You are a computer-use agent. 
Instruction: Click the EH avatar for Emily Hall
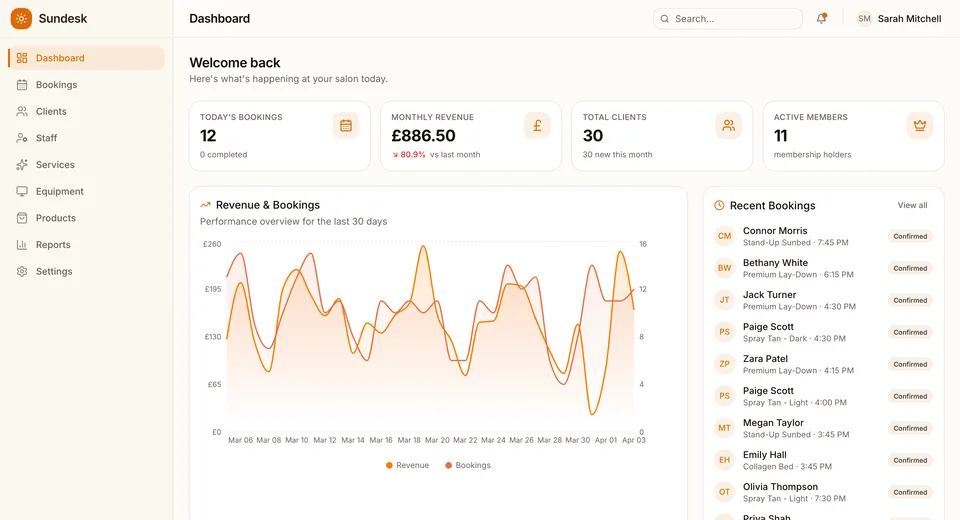click(724, 460)
